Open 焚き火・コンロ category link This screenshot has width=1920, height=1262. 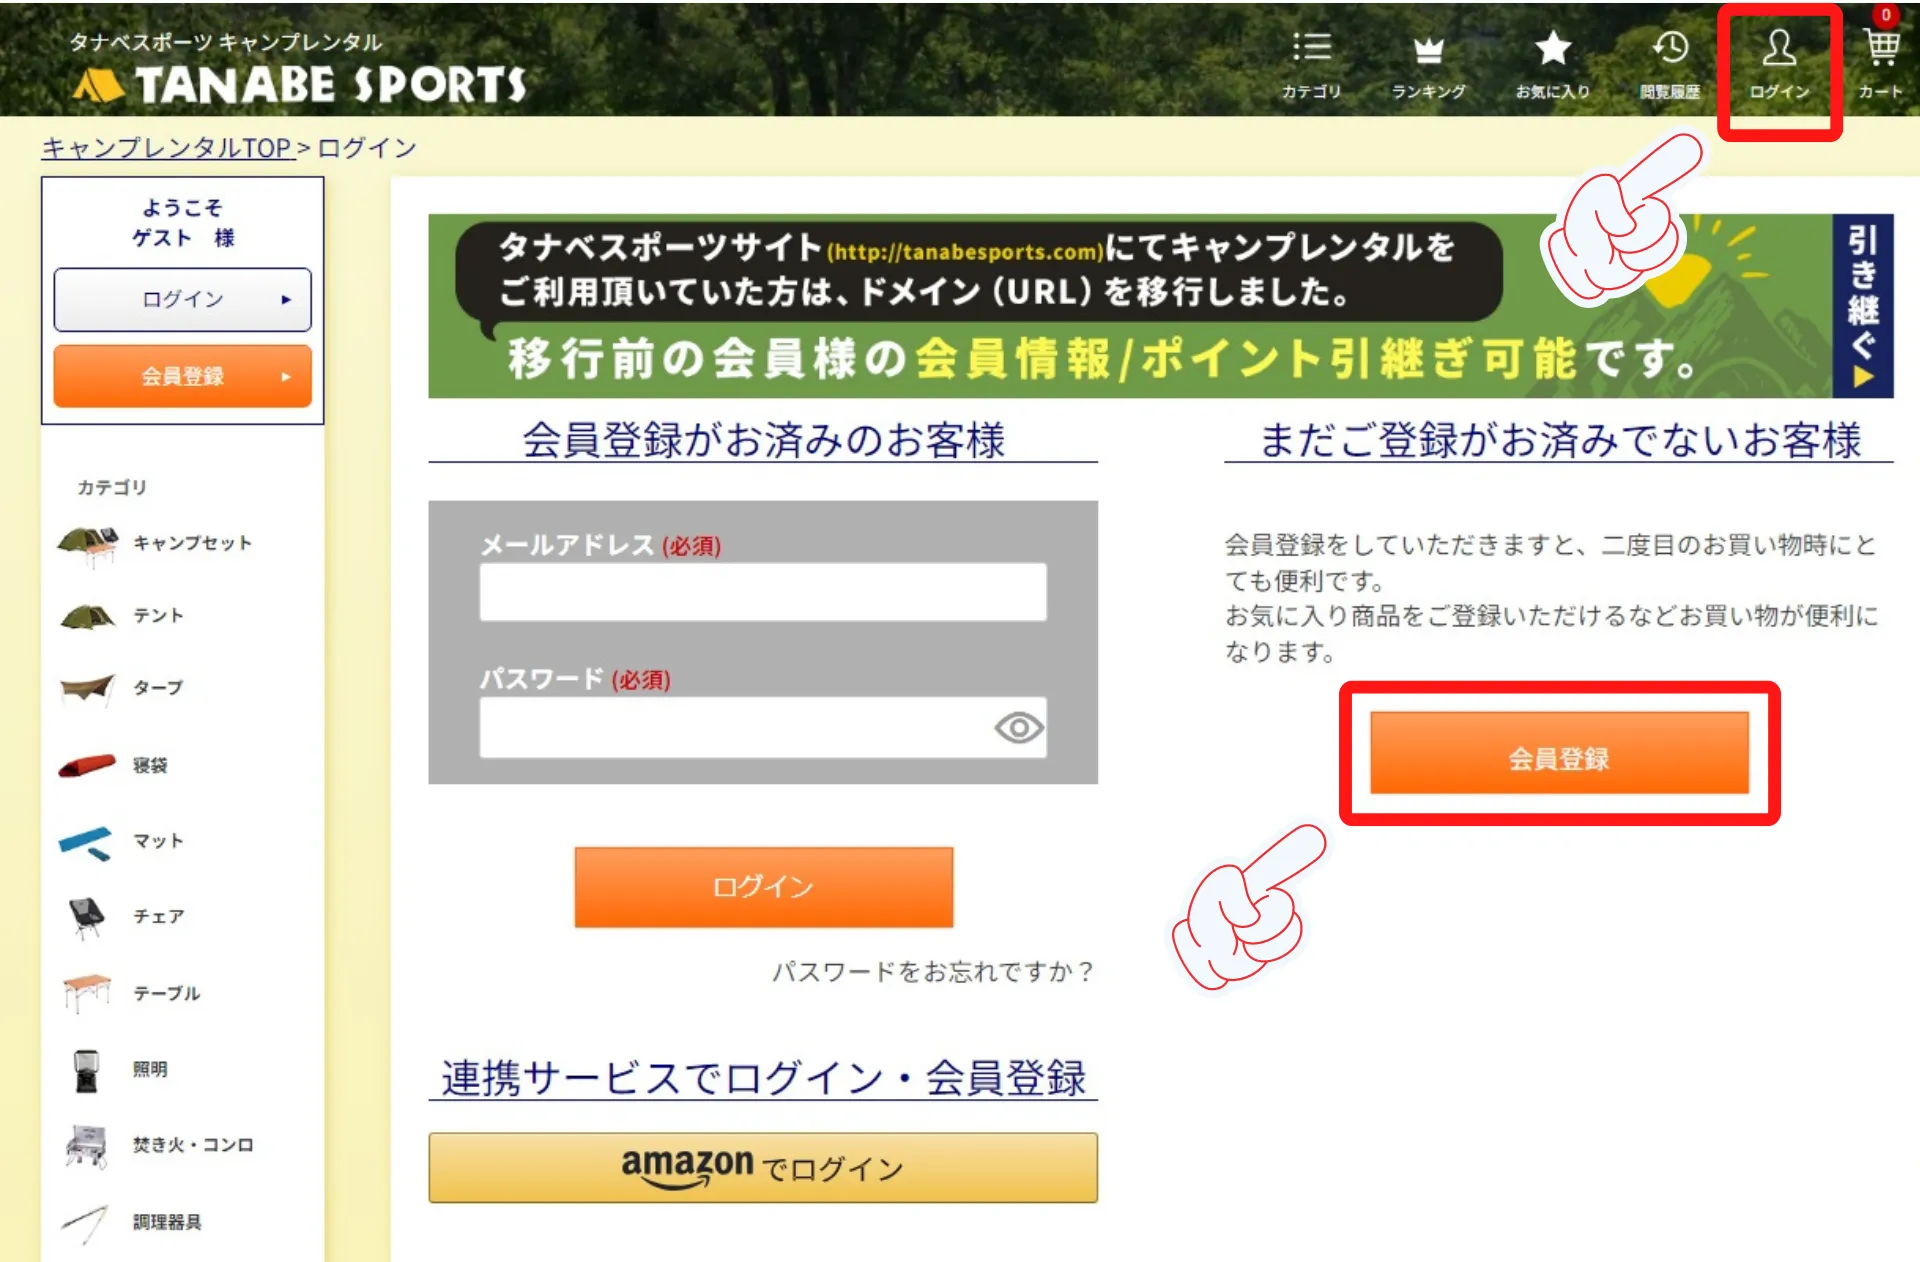point(193,1145)
